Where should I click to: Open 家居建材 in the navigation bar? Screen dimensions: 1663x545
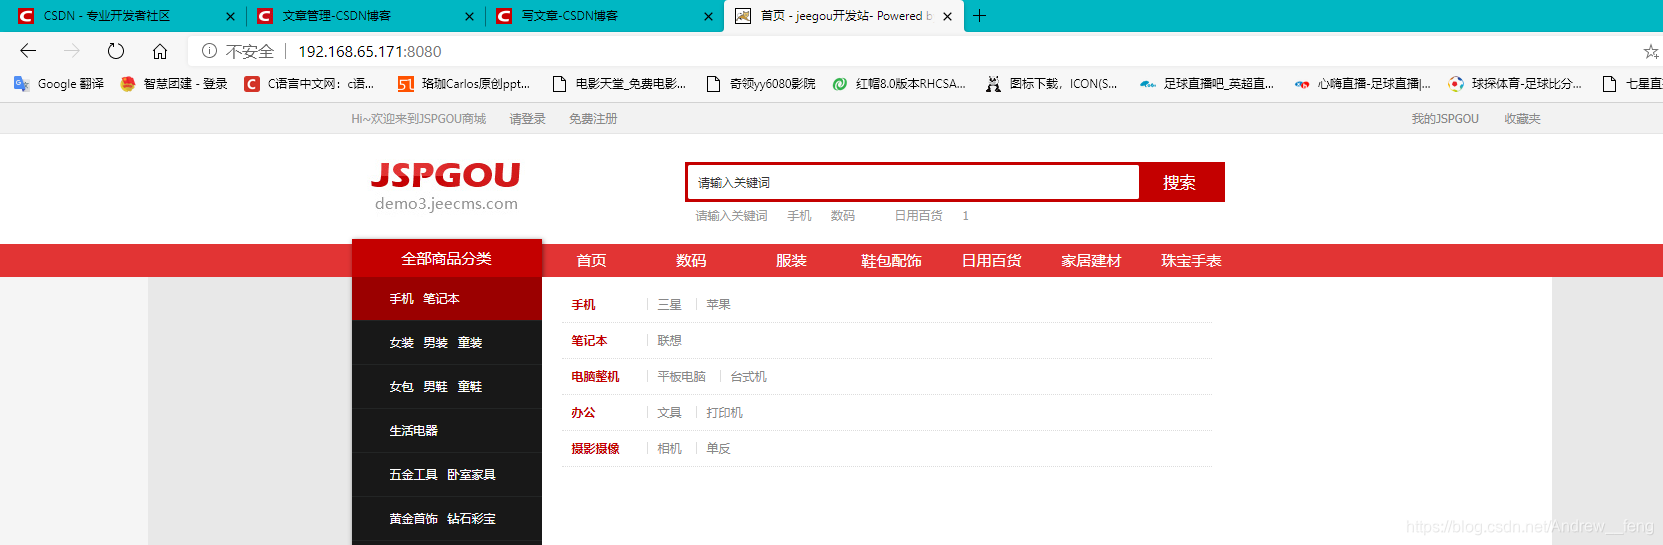click(x=1091, y=261)
